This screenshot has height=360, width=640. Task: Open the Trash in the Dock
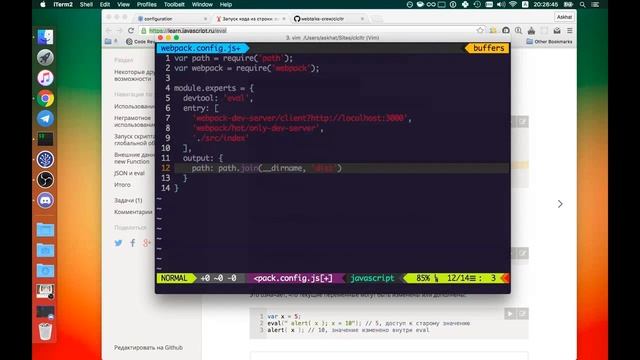45,331
